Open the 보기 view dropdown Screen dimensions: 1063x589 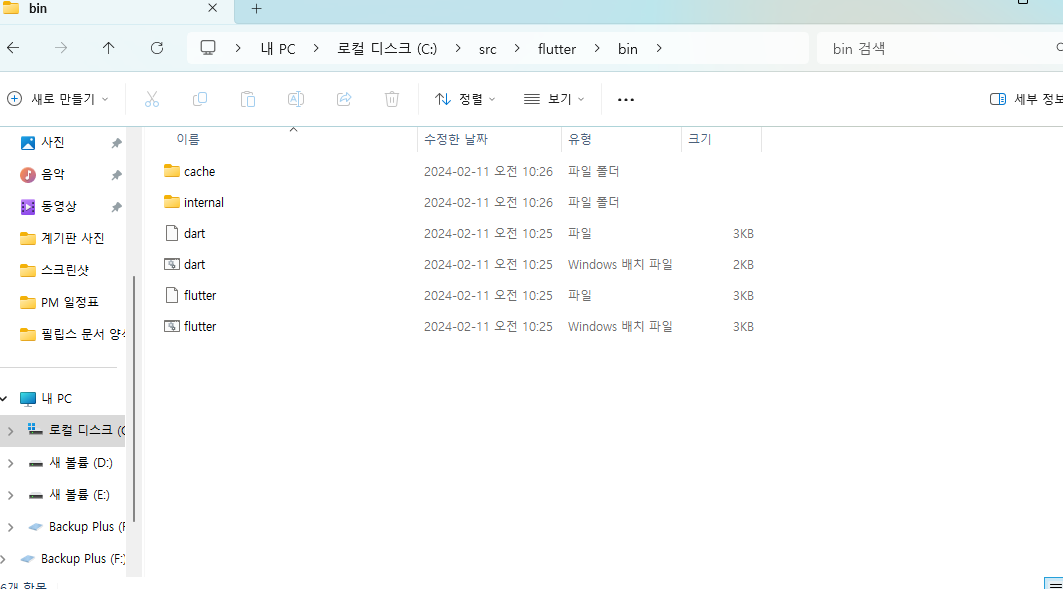554,100
